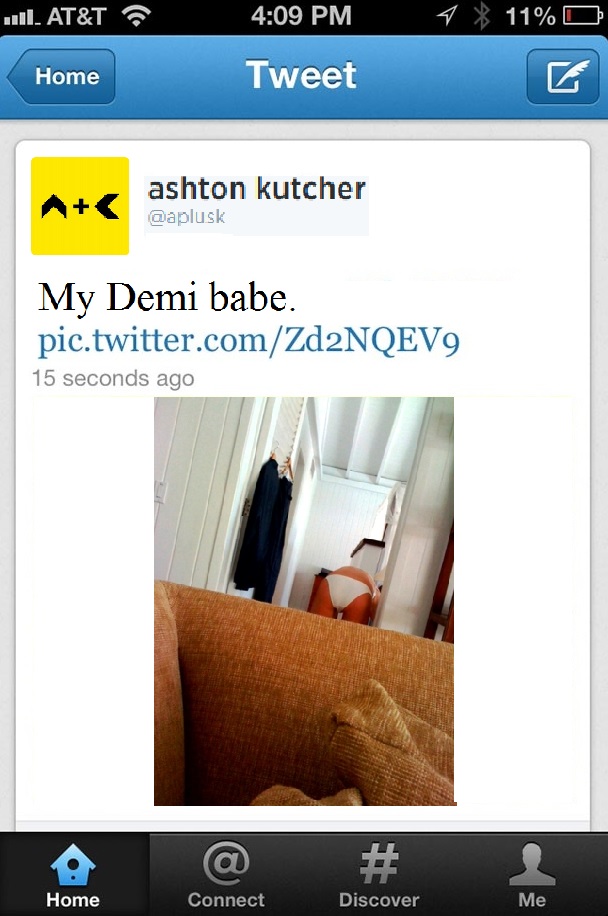Tap the Tweet title in header
The width and height of the screenshot is (608, 916).
(301, 75)
